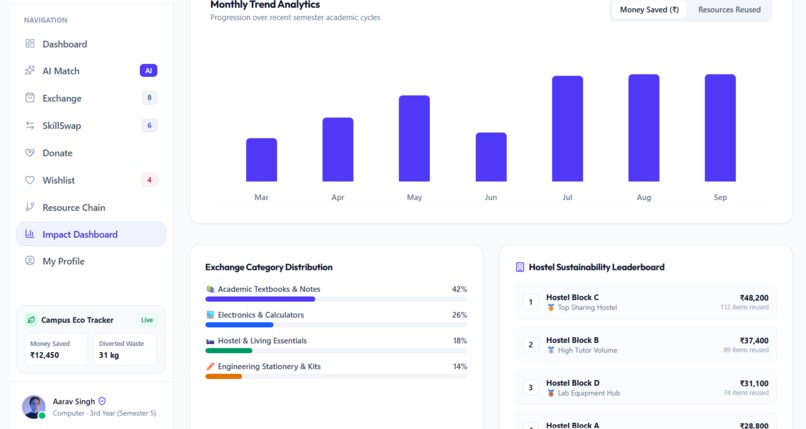Switch chart to Resources Reused
Viewport: 806px width, 429px height.
coord(729,10)
